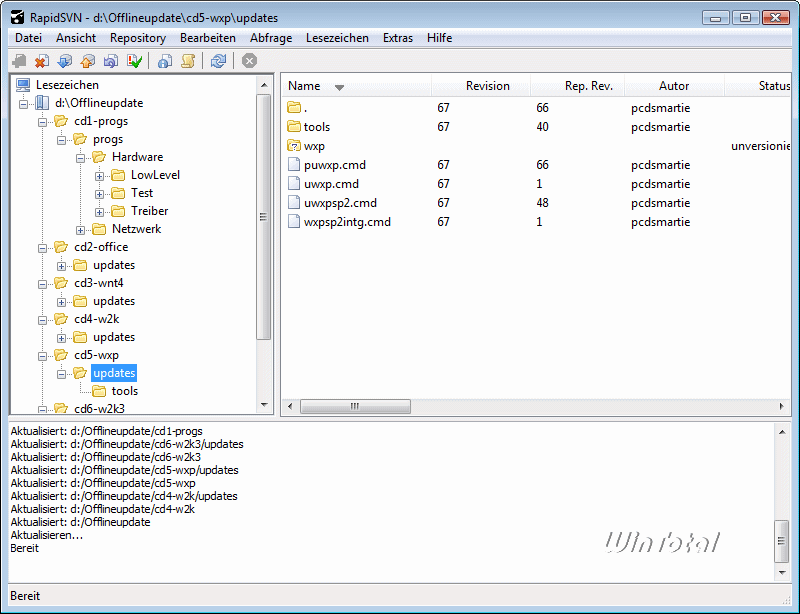Sort file list by Revision column
Viewport: 800px width, 614px height.
pyautogui.click(x=487, y=86)
